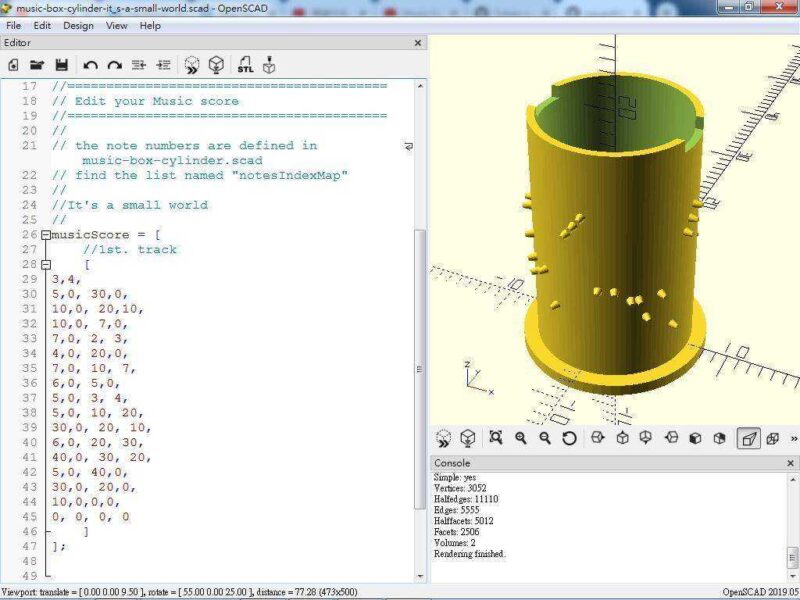This screenshot has width=800, height=600.
Task: Redo the last undone edit
Action: [115, 65]
